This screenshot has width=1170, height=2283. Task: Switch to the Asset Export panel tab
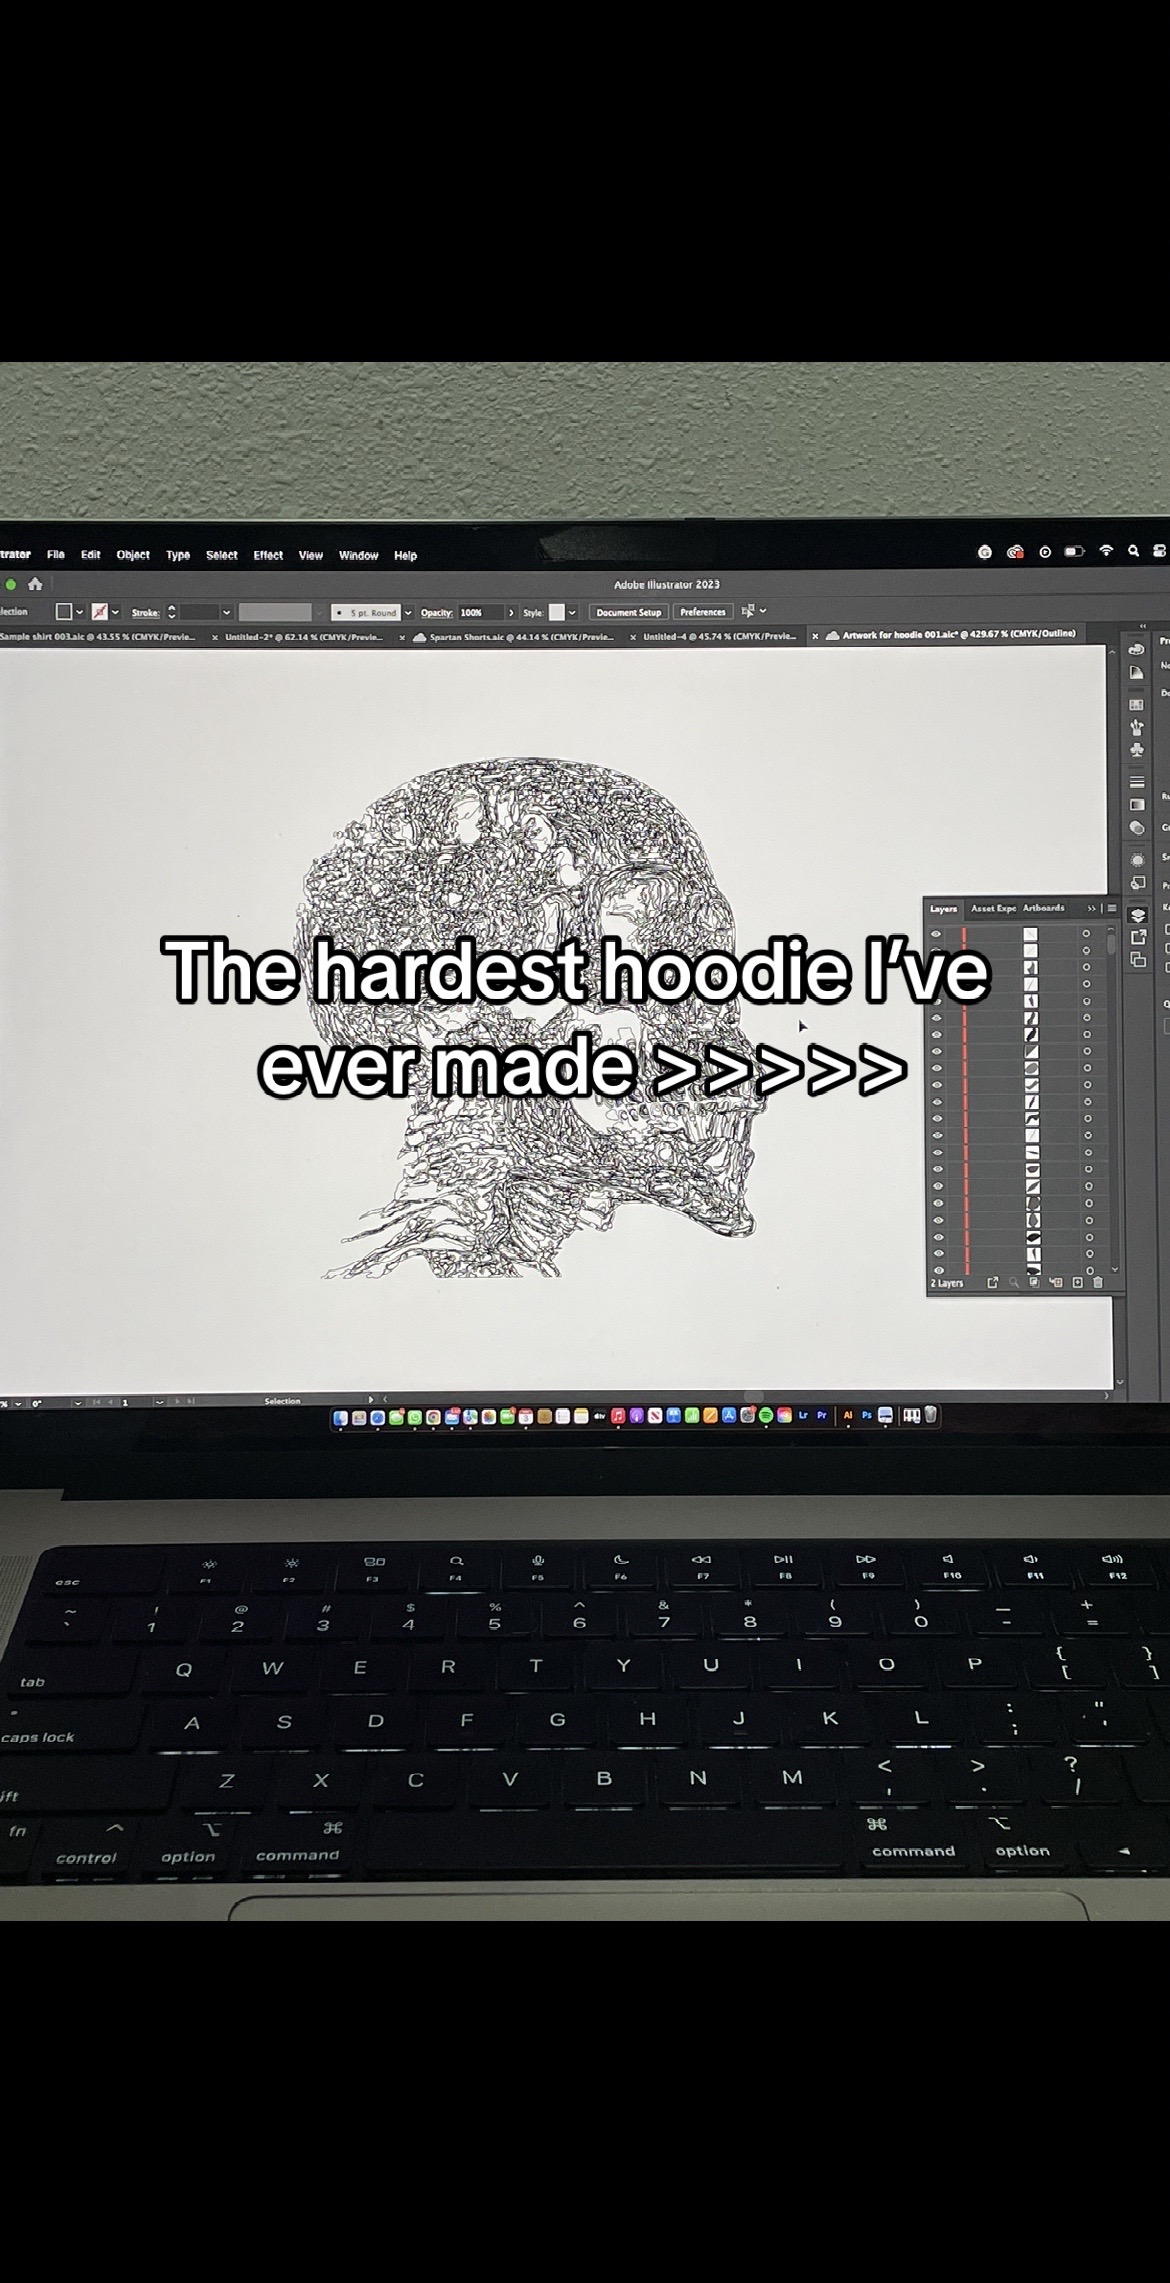993,908
